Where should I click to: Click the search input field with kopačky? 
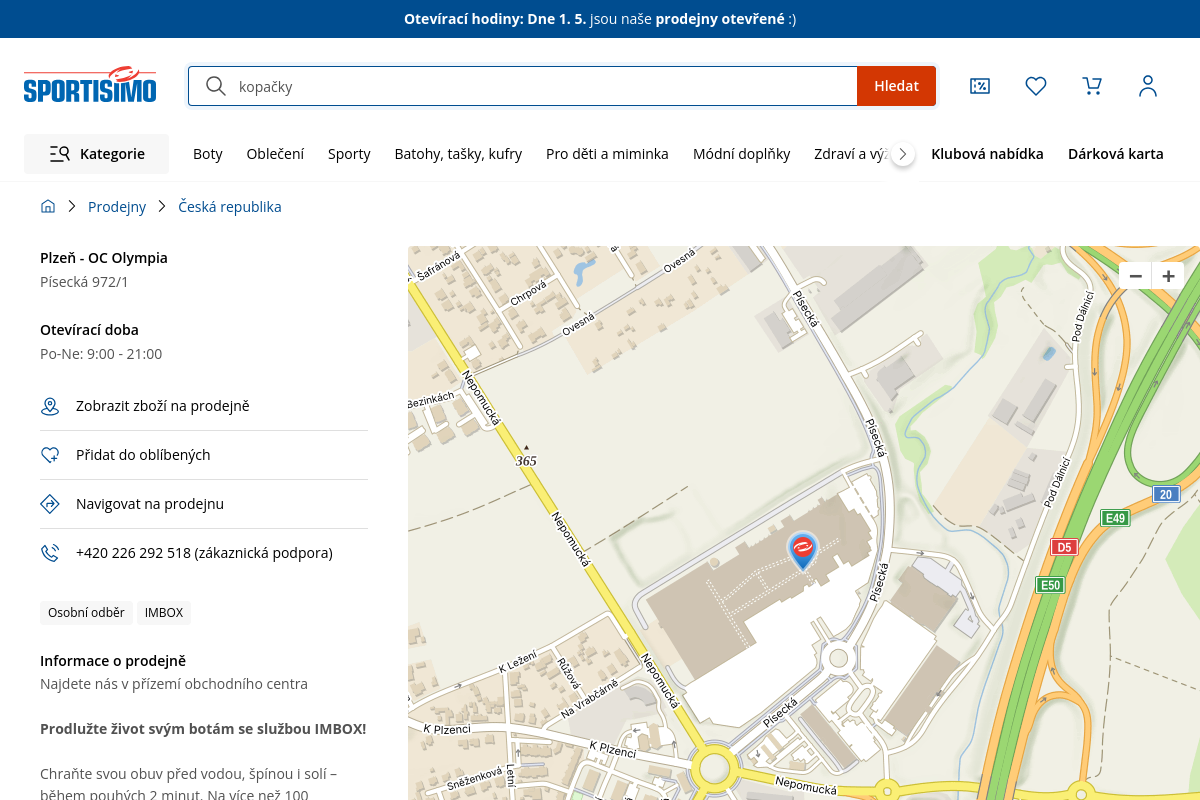(540, 86)
